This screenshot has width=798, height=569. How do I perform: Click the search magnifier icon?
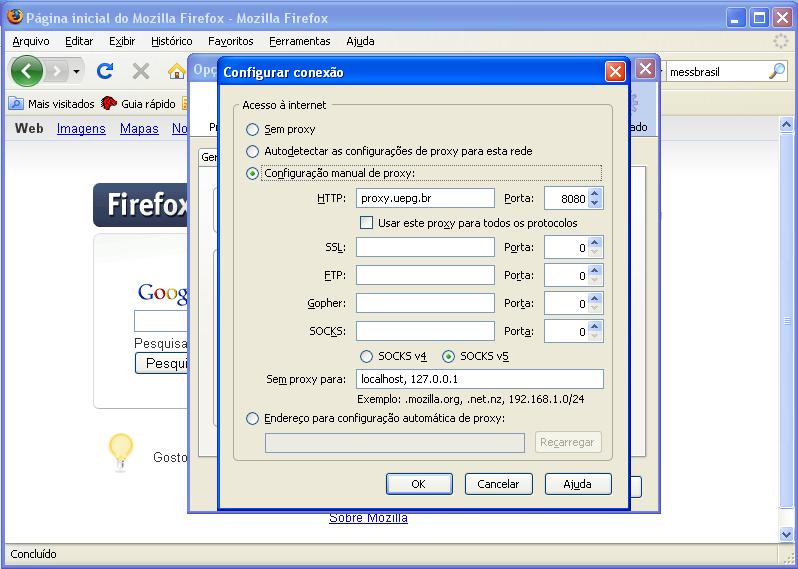click(777, 71)
